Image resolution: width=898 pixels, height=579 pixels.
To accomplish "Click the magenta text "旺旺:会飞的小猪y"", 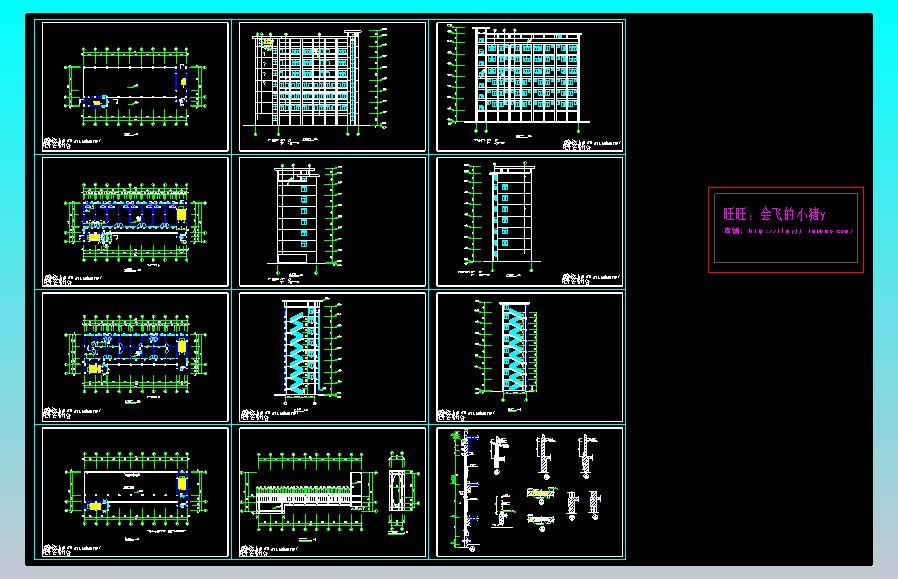I will point(774,215).
